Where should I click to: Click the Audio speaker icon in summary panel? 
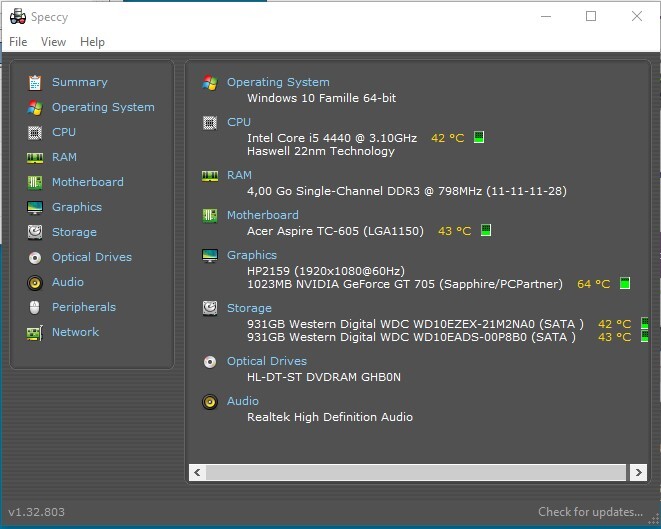210,402
